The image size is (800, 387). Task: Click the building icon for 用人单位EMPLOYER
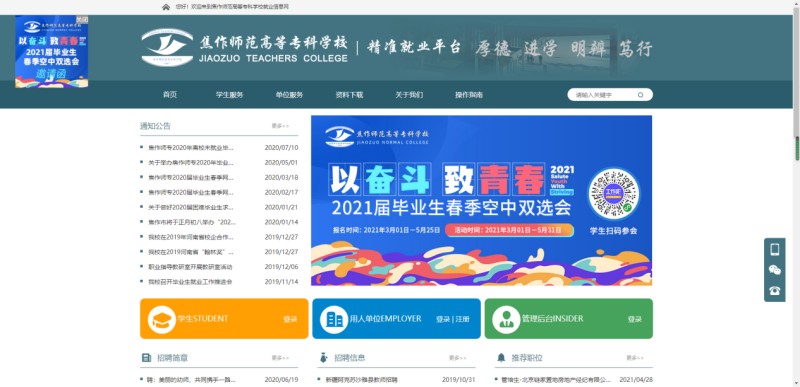(x=334, y=319)
